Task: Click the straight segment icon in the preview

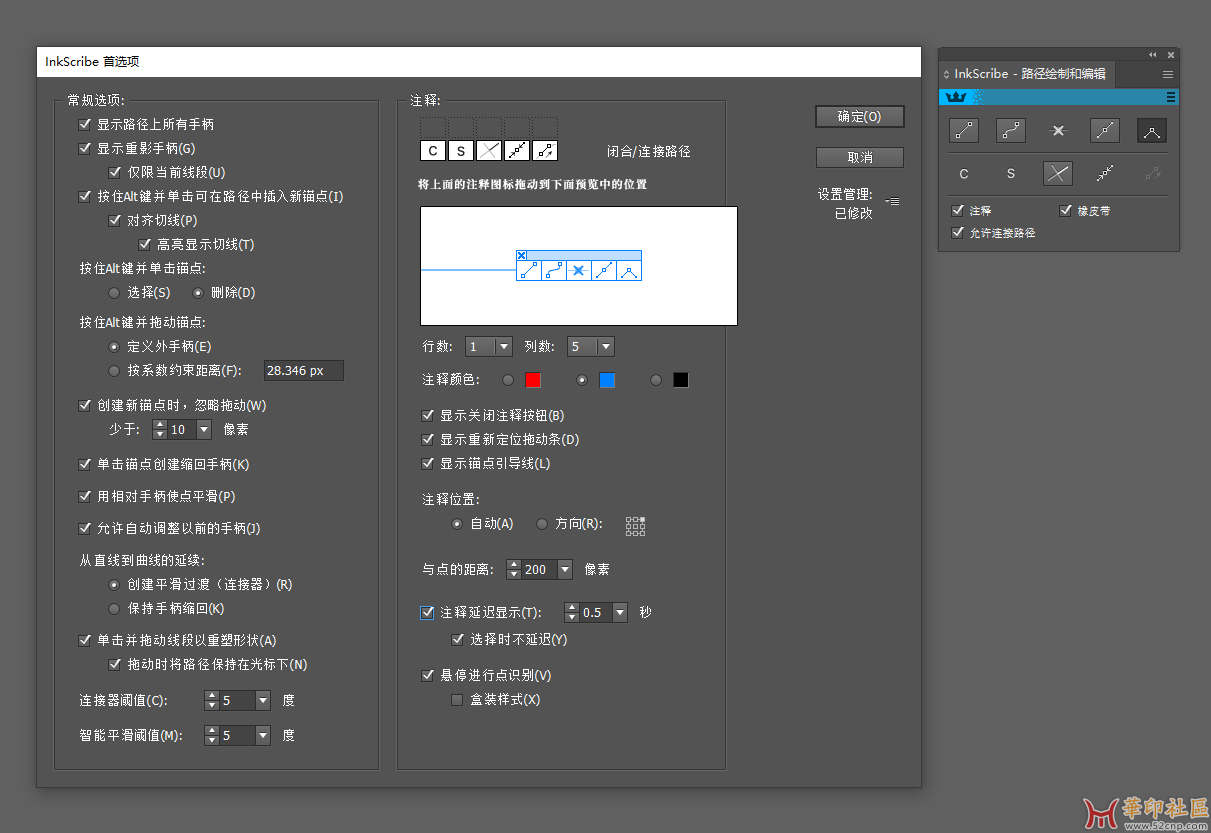Action: pyautogui.click(x=529, y=271)
